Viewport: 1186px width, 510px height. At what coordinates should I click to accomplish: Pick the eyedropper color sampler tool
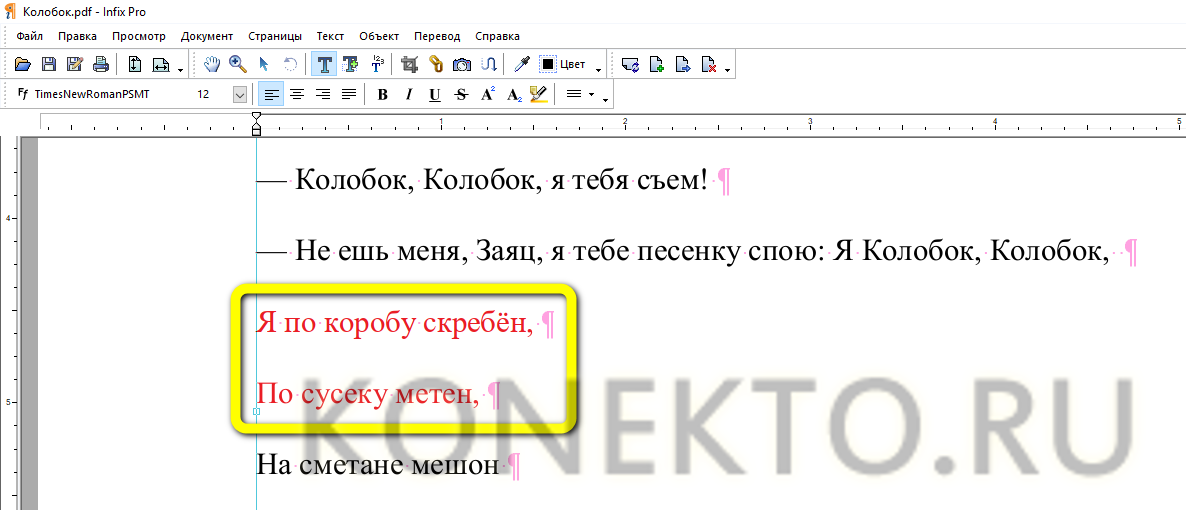521,64
